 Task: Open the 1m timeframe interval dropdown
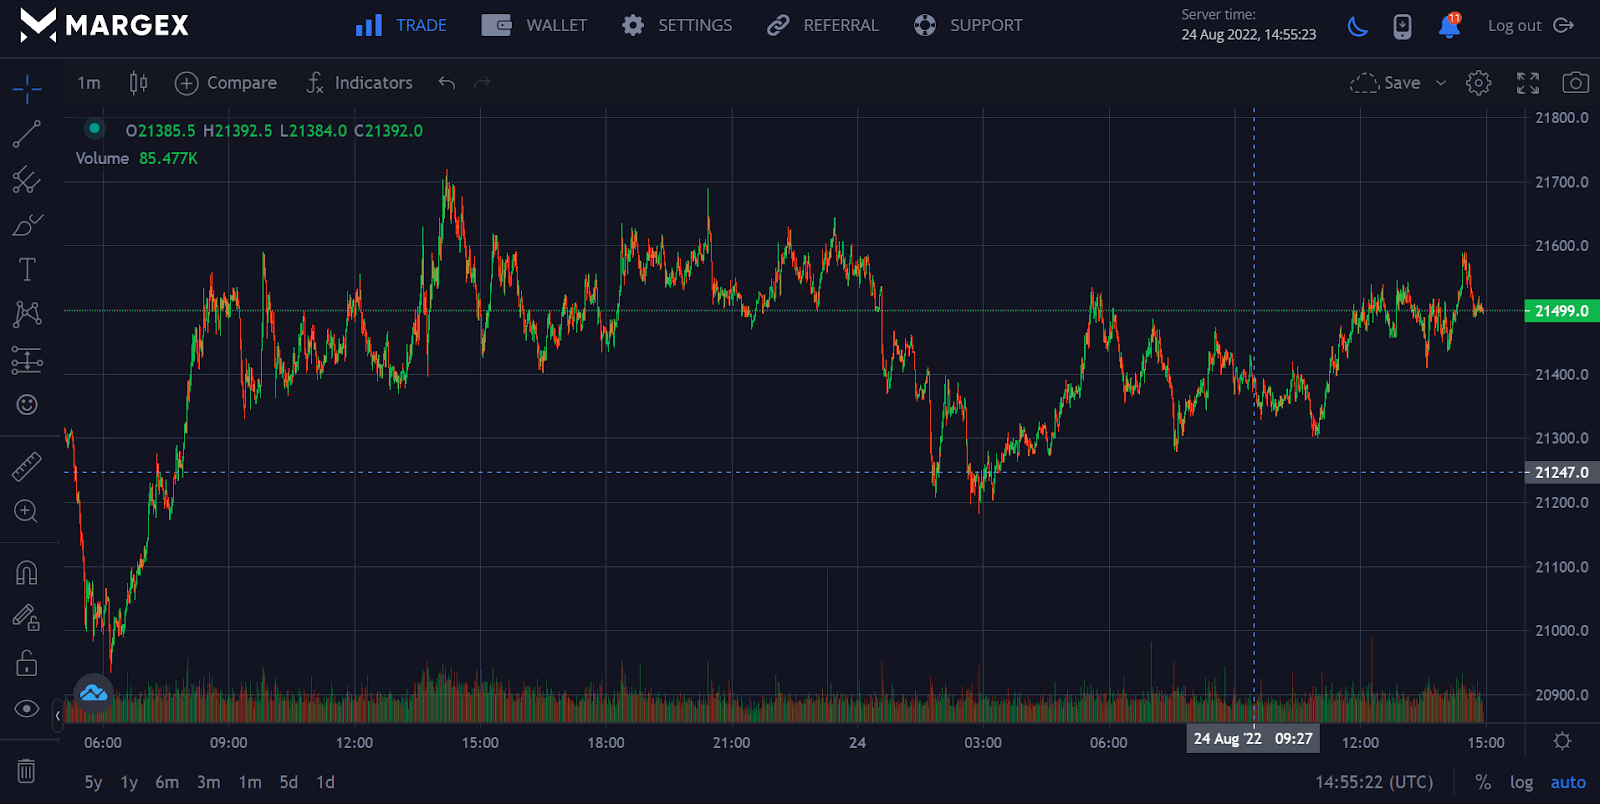coord(89,83)
